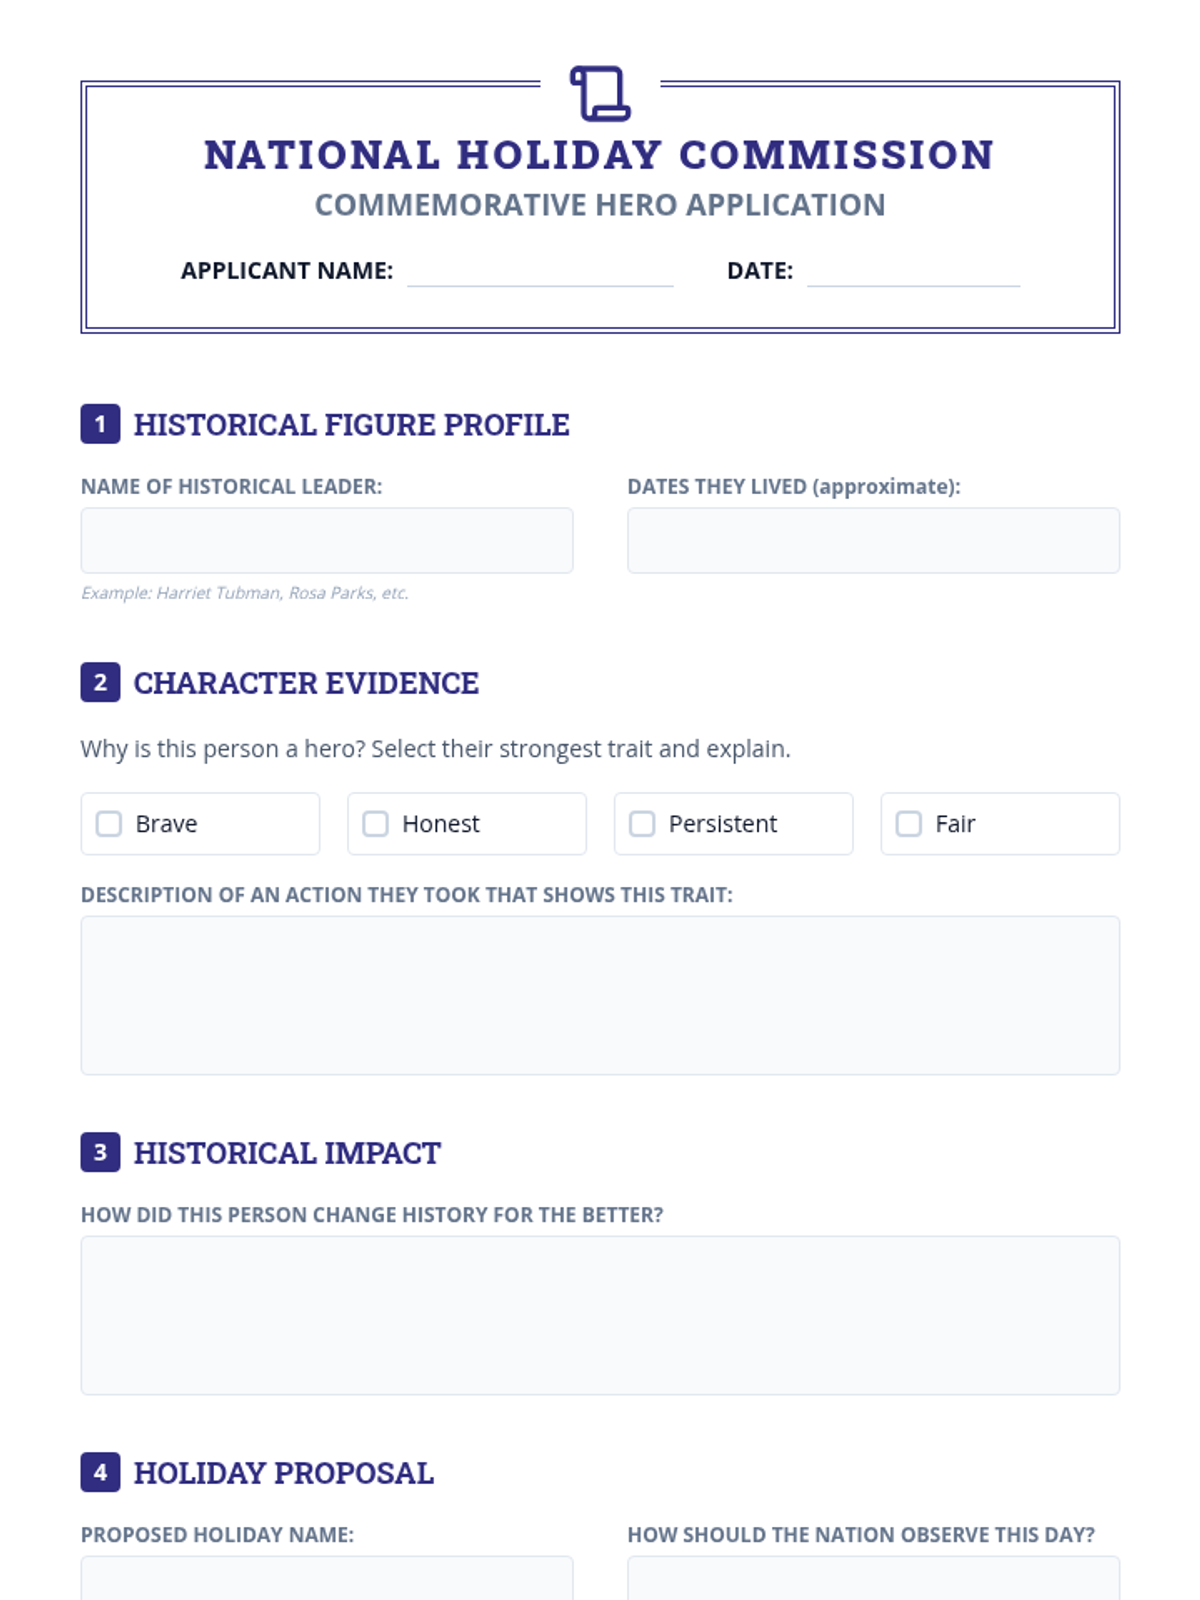Select the Persistent trait checkbox
1200x1600 pixels.
642,824
